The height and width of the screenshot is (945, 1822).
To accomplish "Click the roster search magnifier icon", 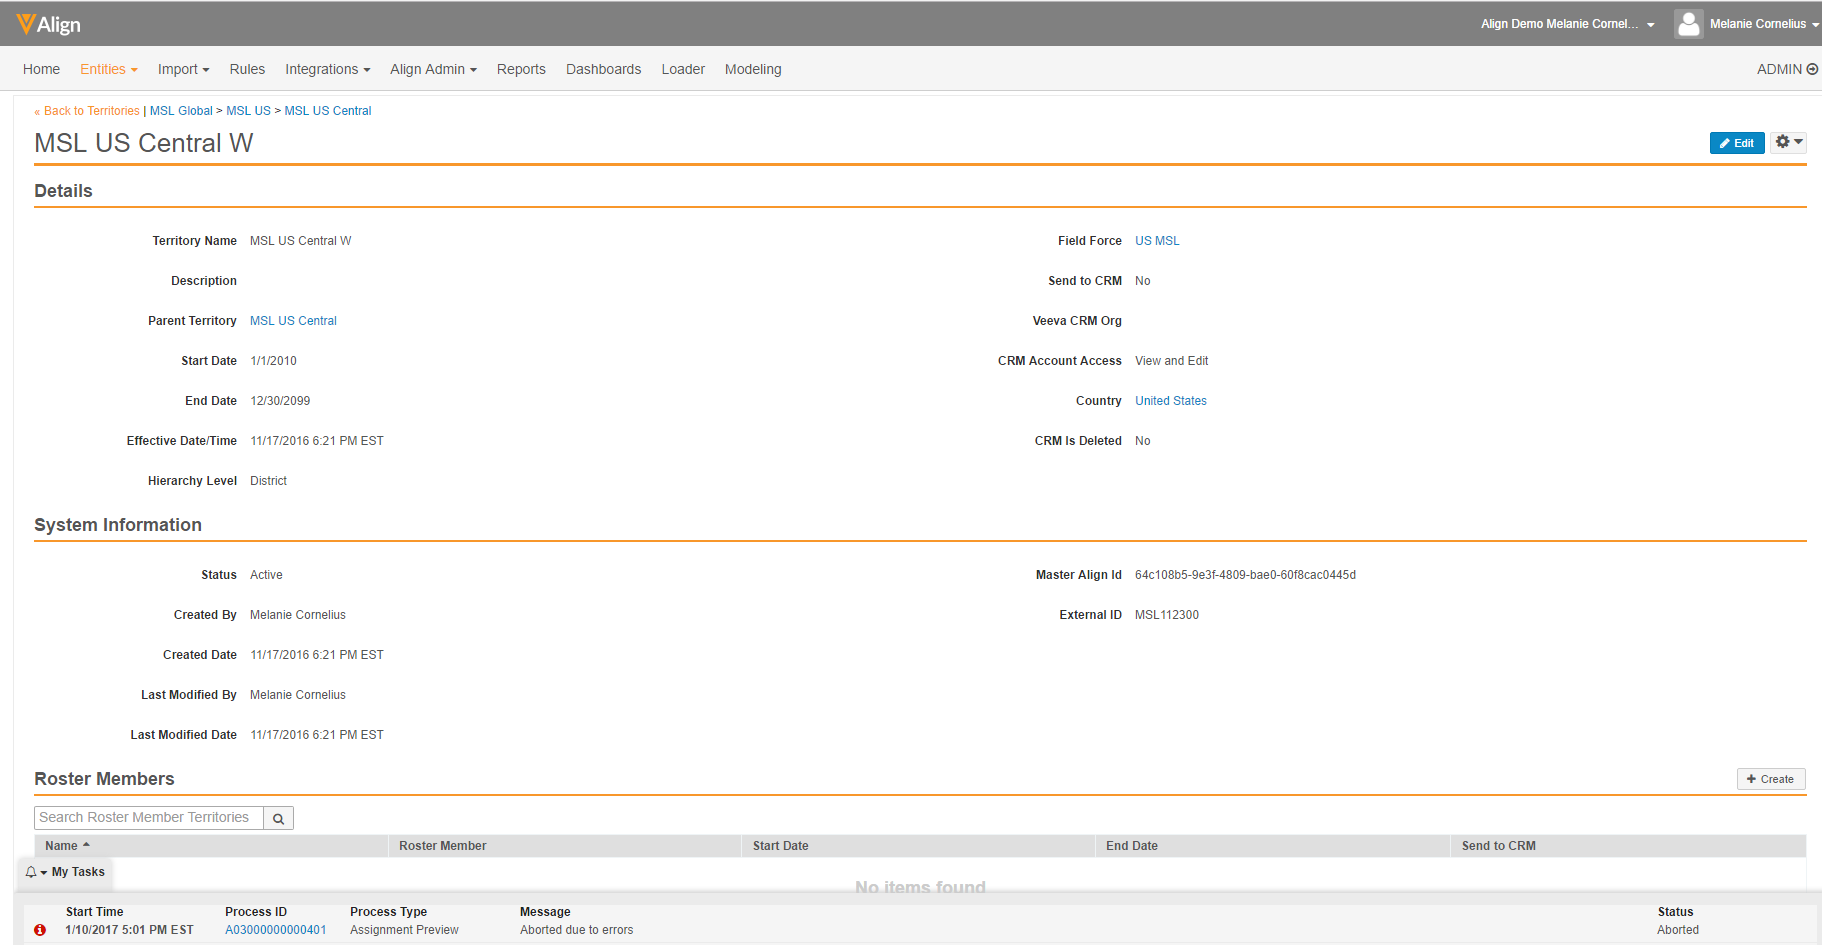I will pos(279,819).
